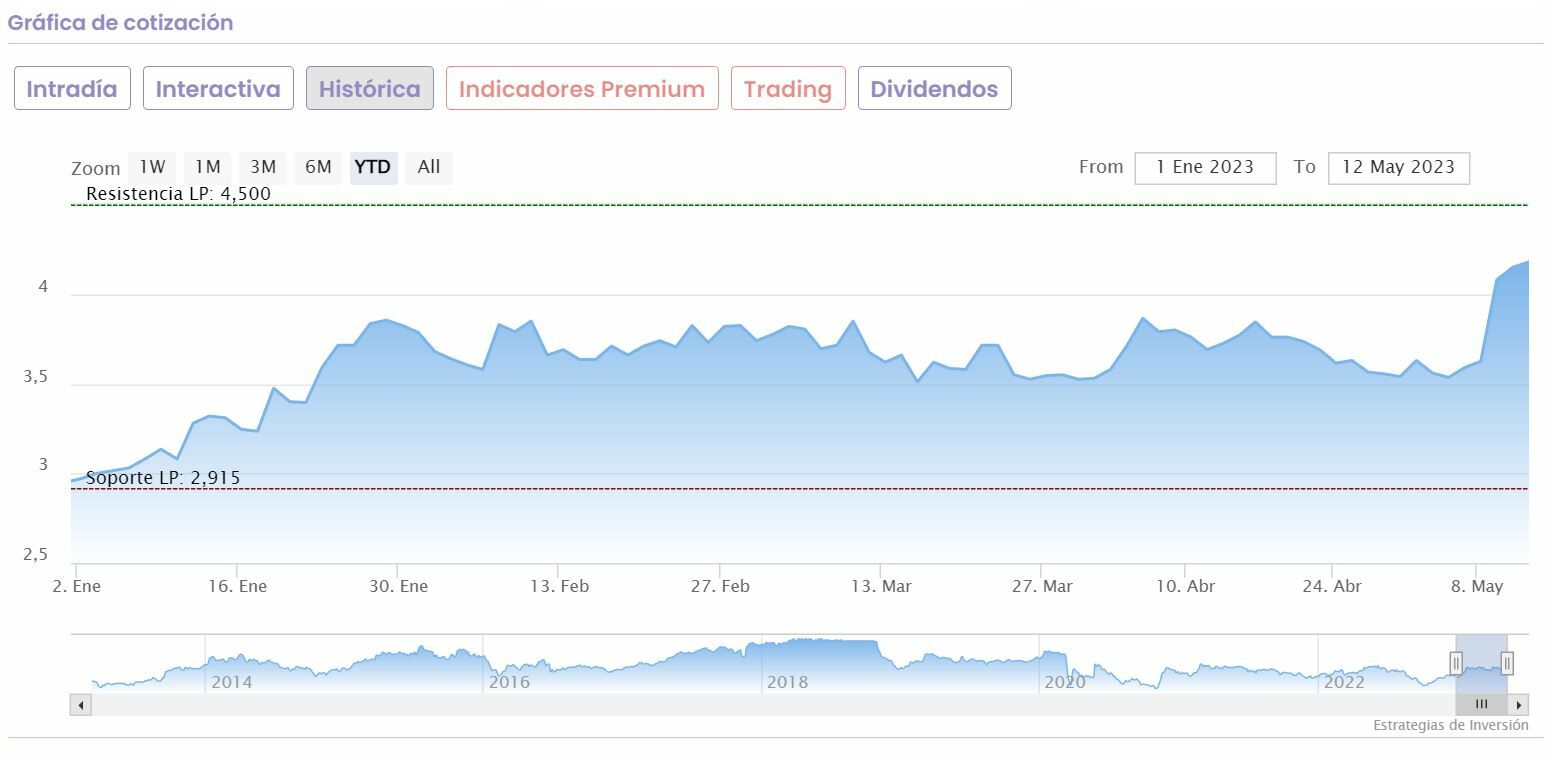This screenshot has height=762, width=1554.
Task: Set zoom range to 1M
Action: pos(207,167)
